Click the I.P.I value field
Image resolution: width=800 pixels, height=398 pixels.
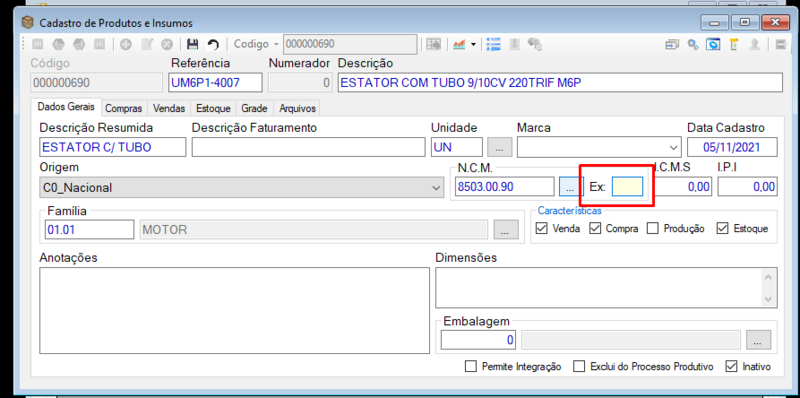(x=747, y=187)
